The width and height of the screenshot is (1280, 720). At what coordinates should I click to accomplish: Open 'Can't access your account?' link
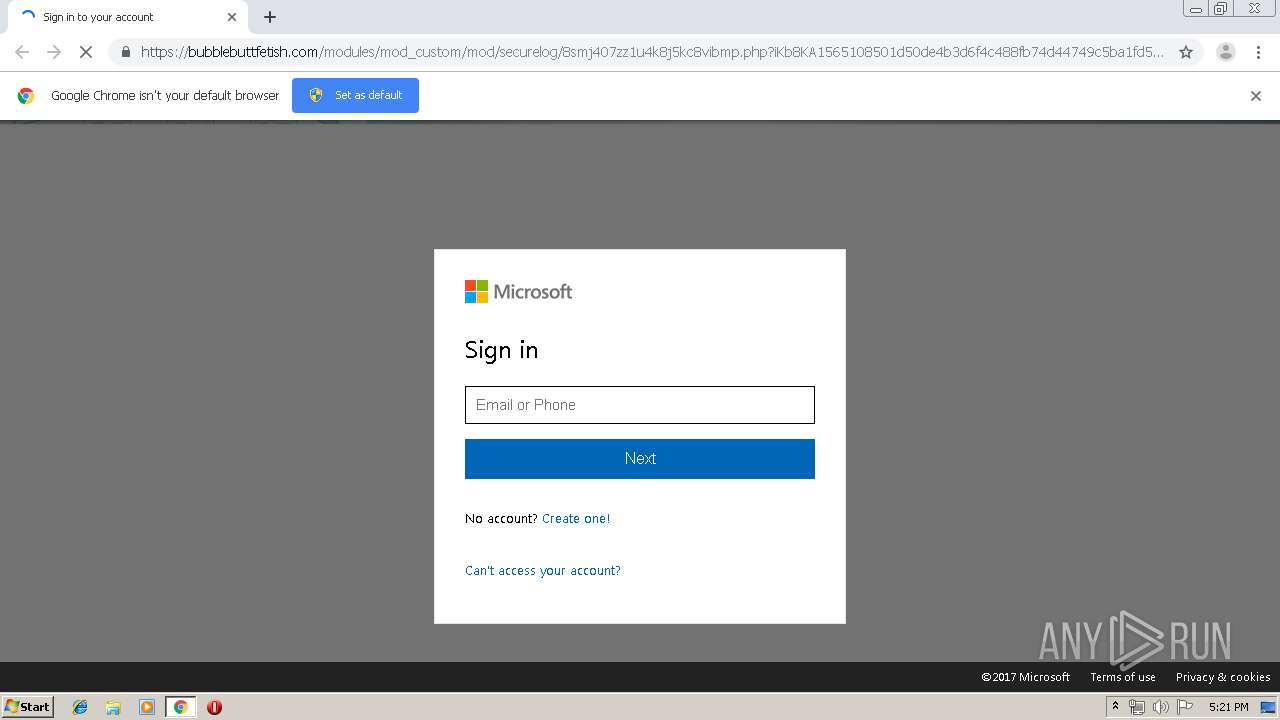tap(543, 570)
